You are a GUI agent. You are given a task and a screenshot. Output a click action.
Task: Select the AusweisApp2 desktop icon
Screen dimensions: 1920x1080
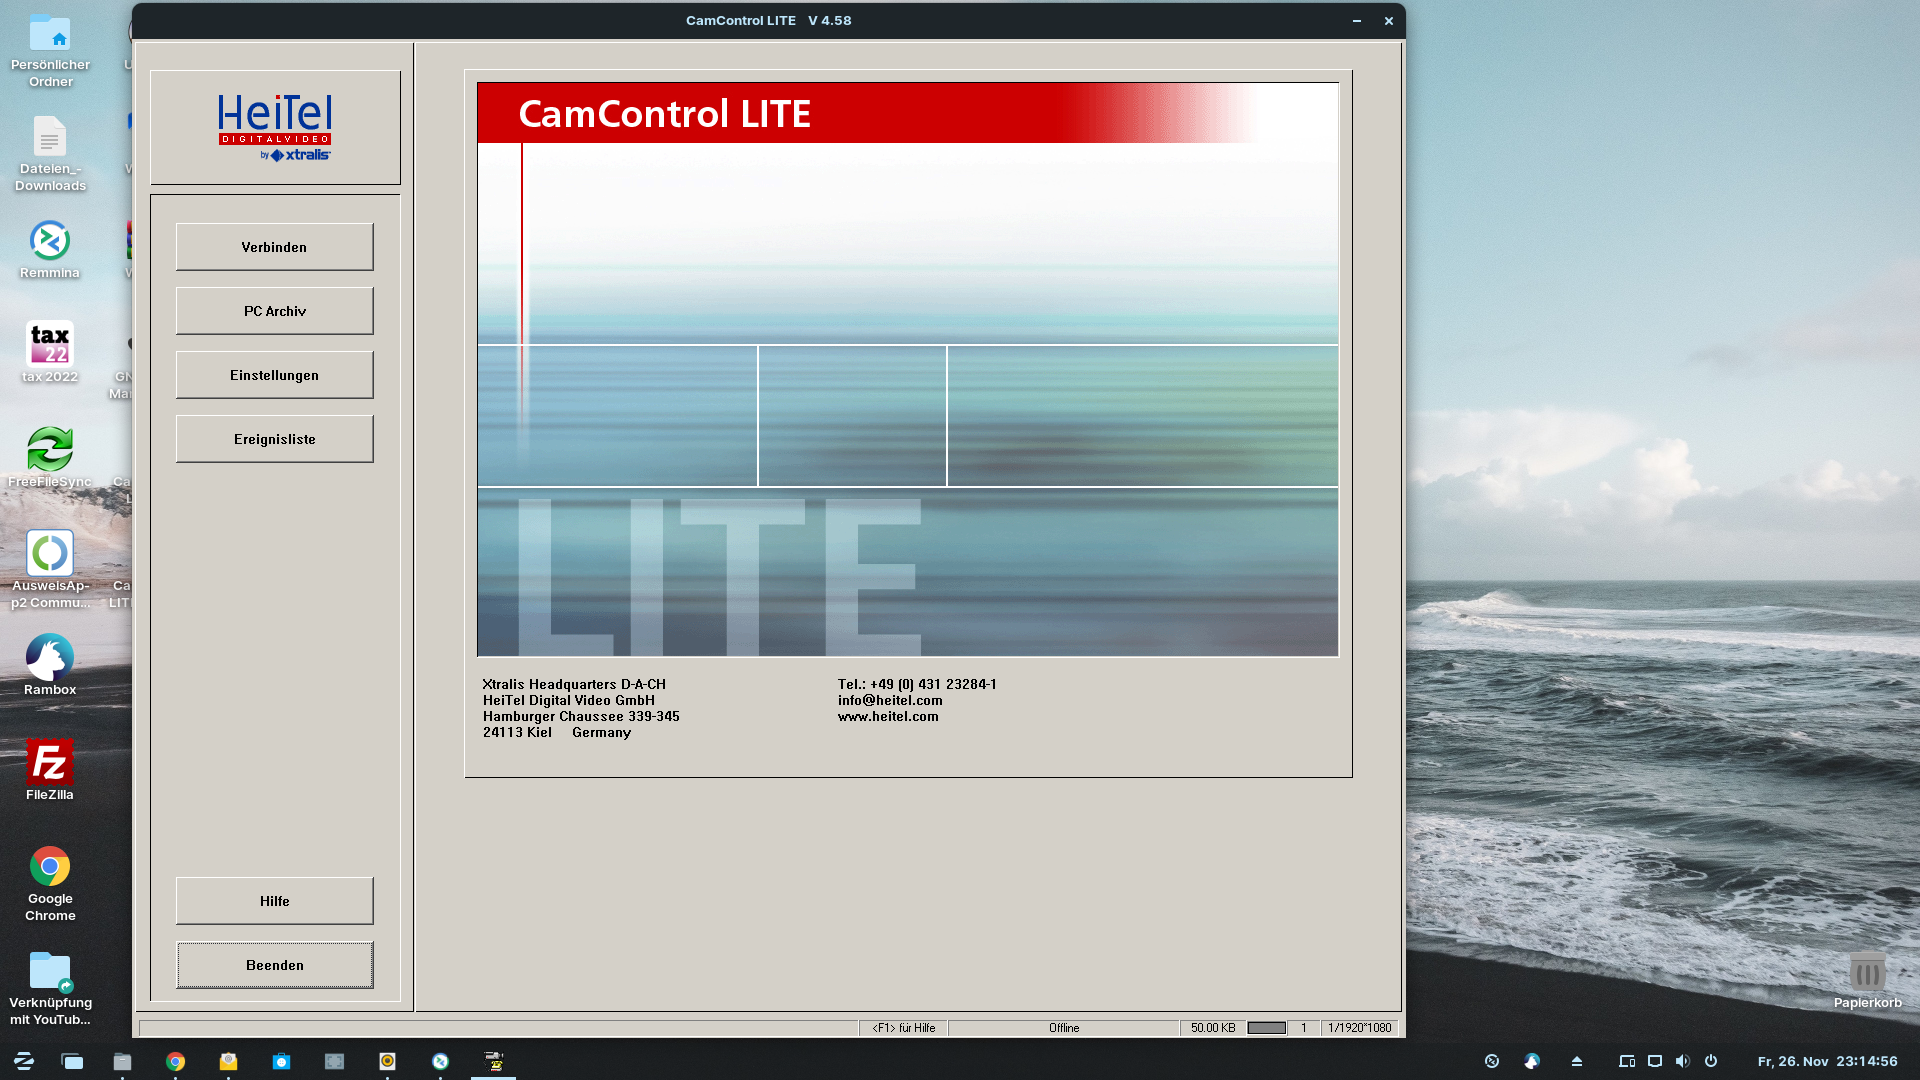point(50,570)
